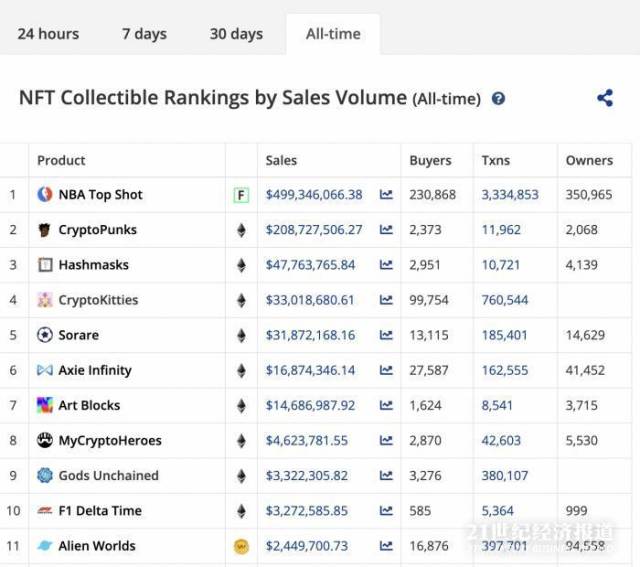Open the Art Blocks sales chart icon

coord(386,405)
